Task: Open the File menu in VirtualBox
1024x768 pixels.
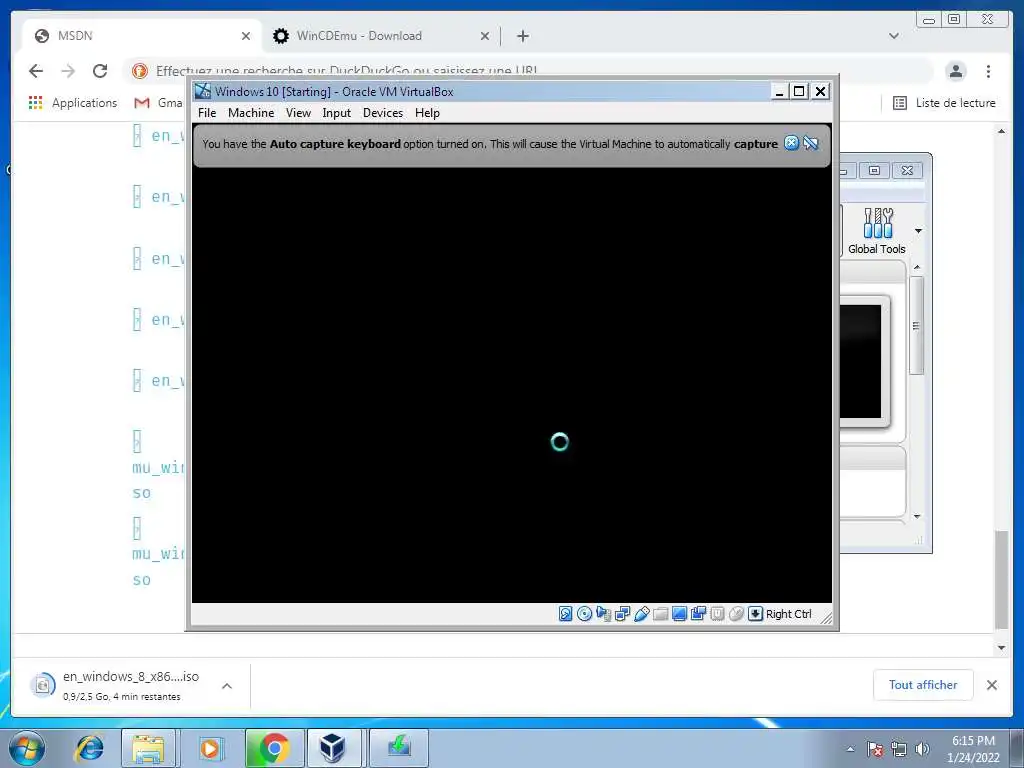Action: (x=207, y=113)
